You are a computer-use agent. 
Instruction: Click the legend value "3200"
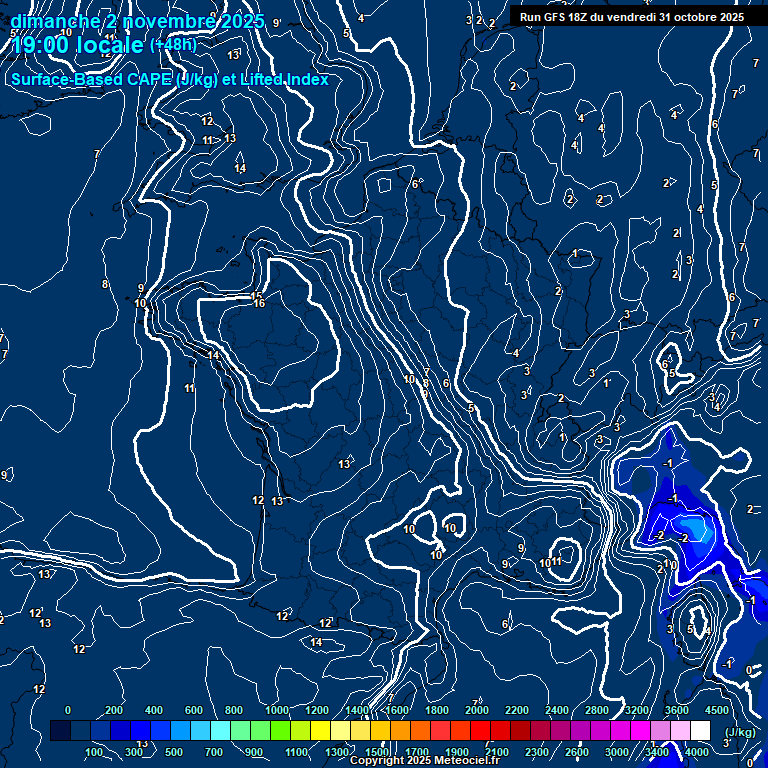(x=637, y=710)
